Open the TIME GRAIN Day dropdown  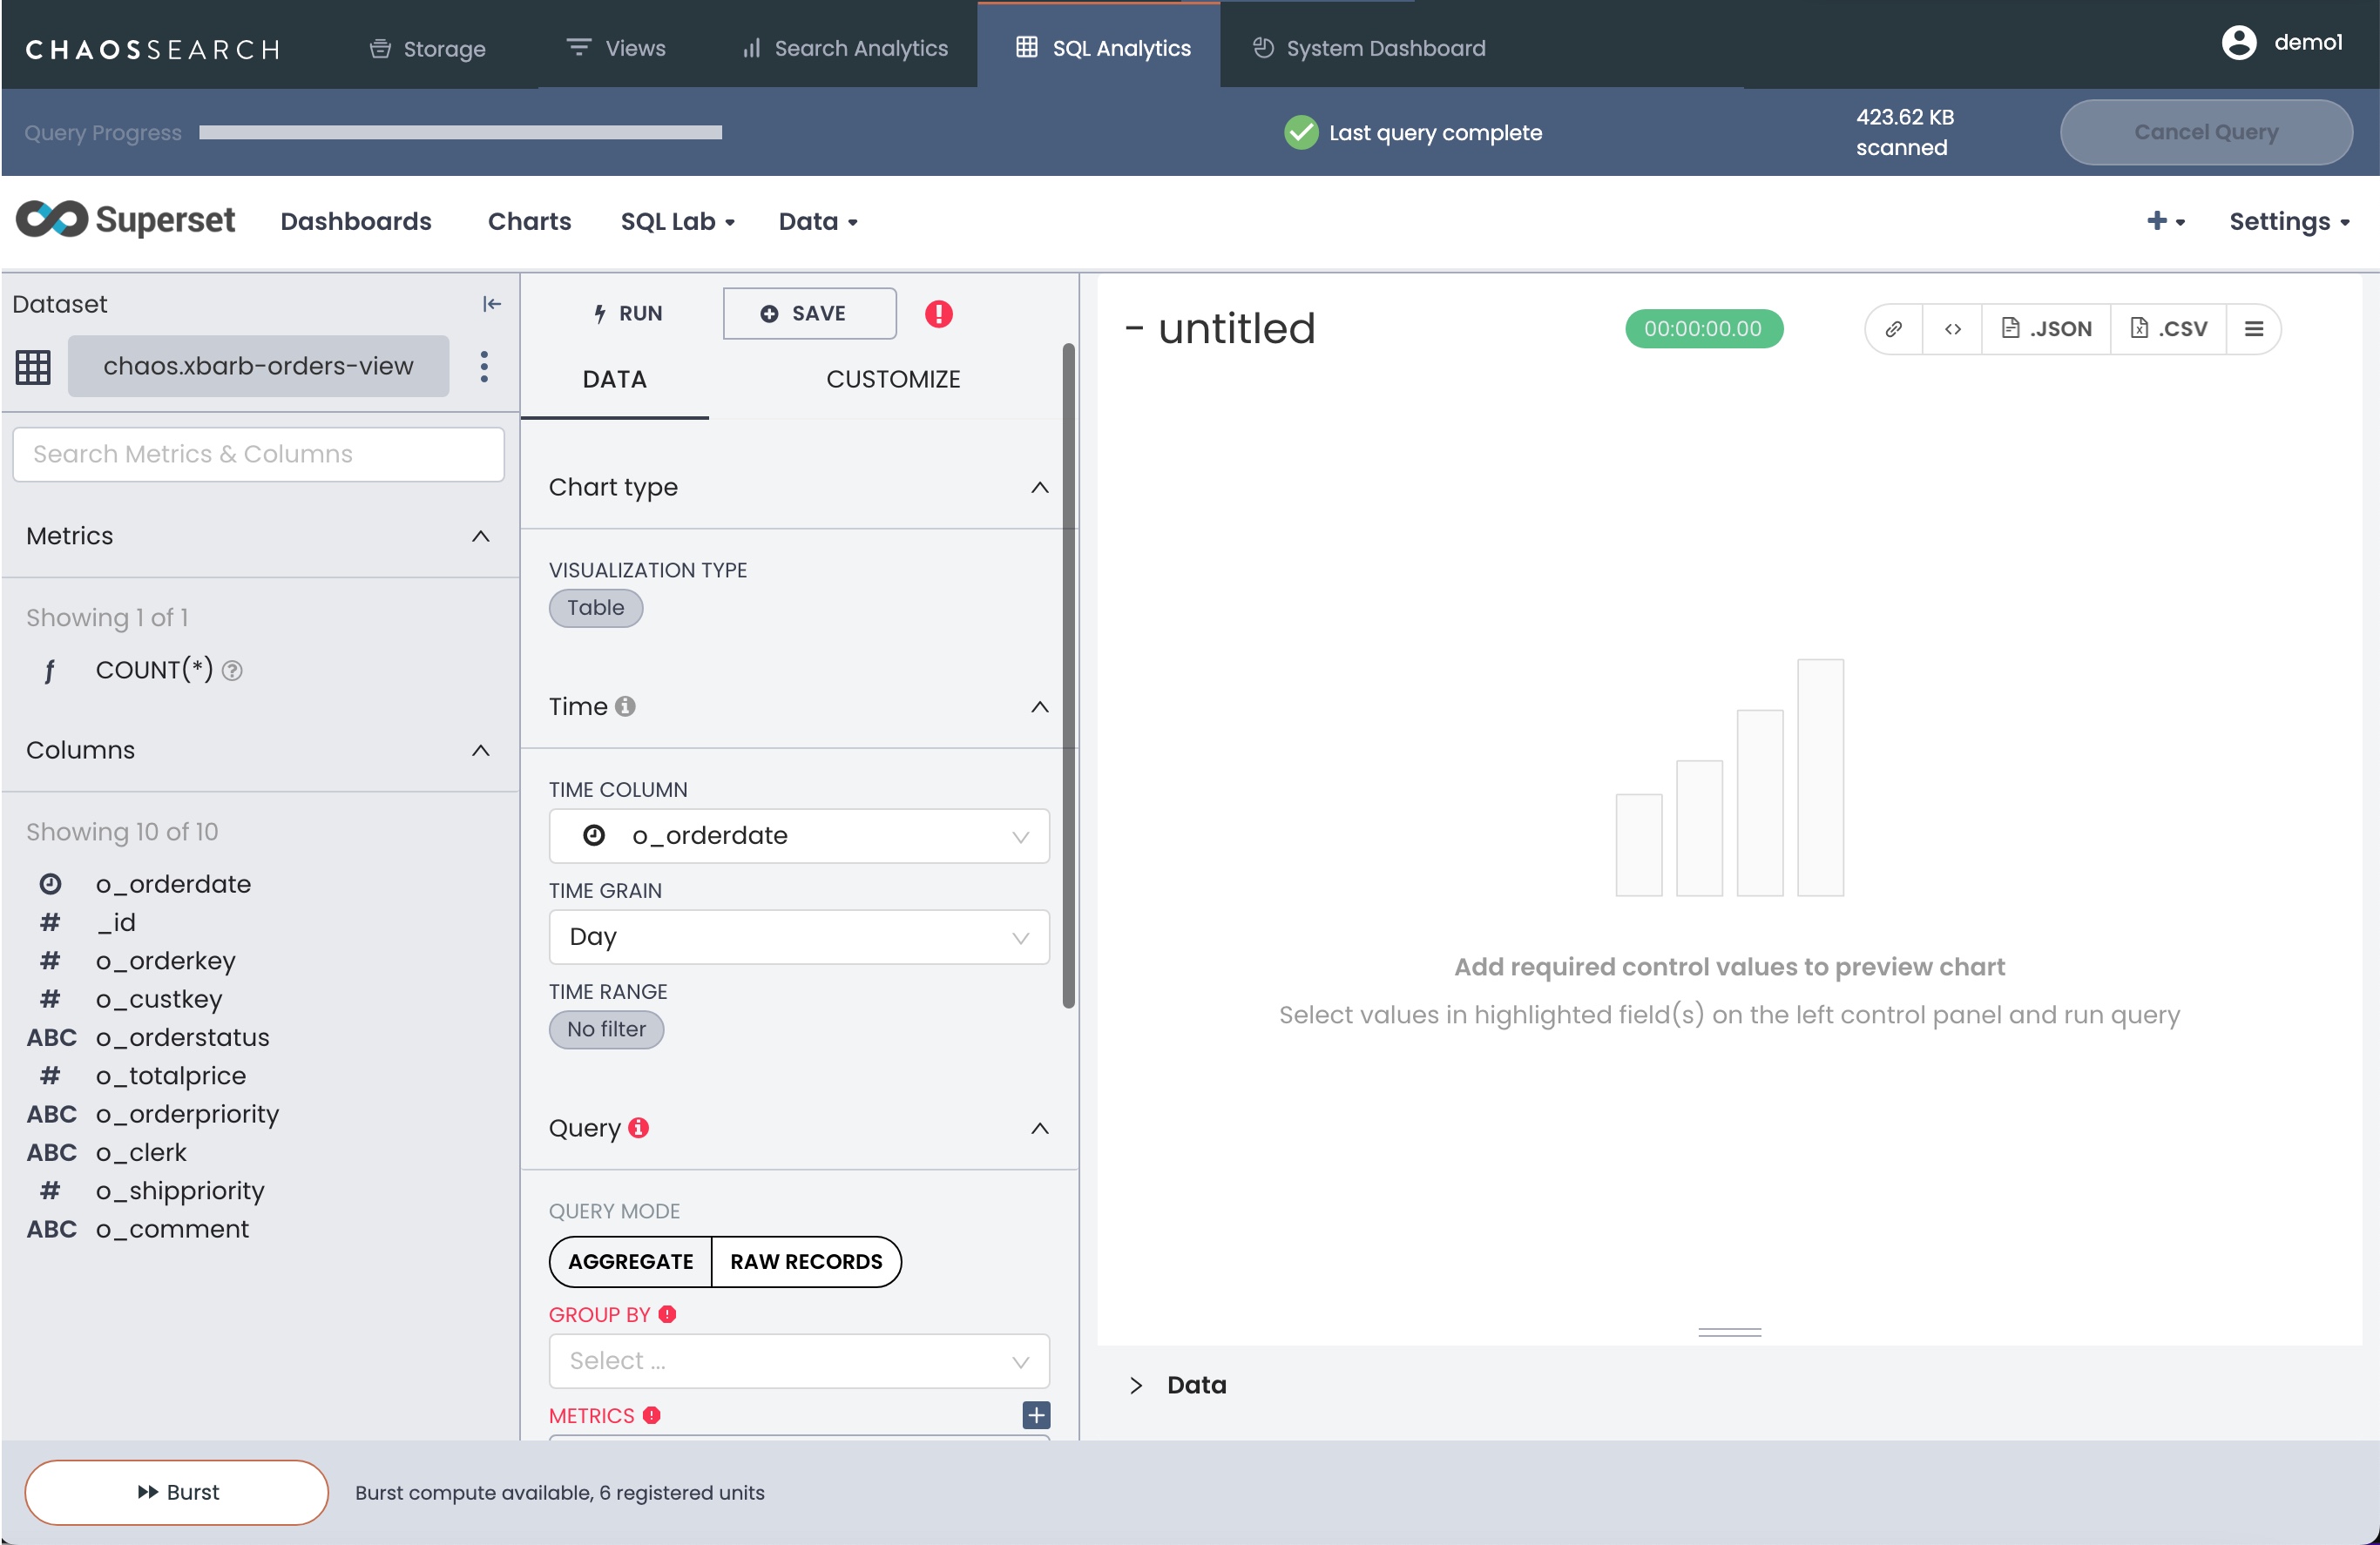[x=798, y=937]
